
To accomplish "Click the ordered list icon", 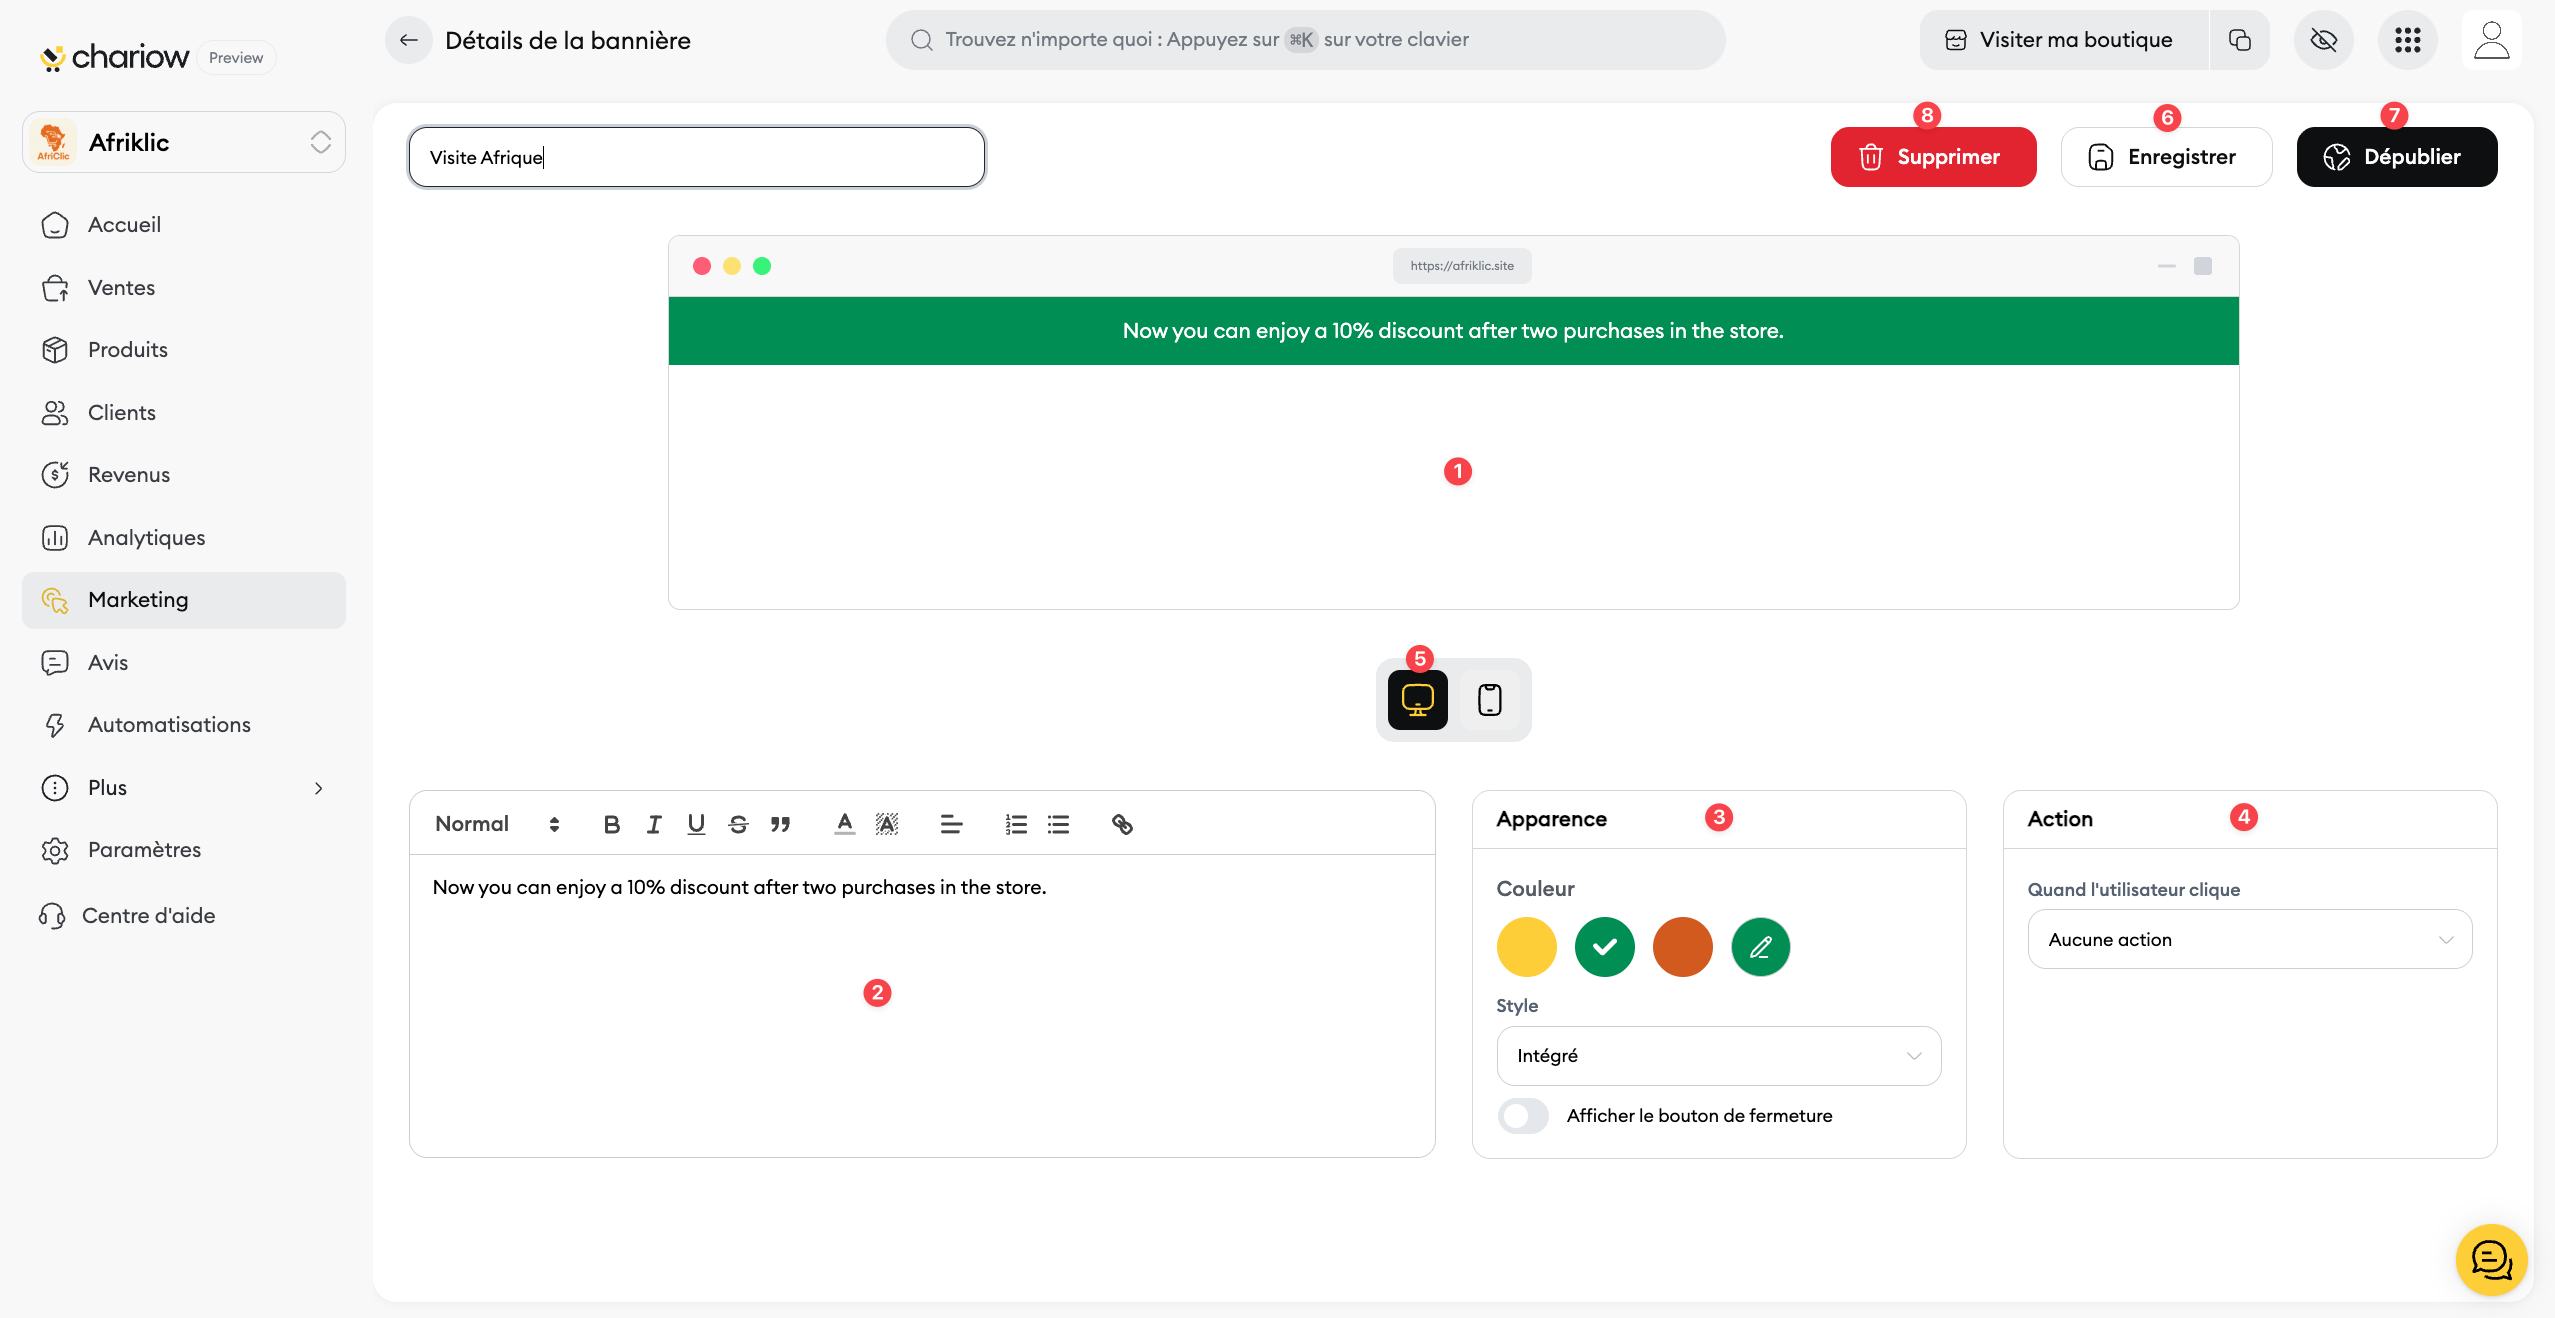I will tap(1016, 824).
